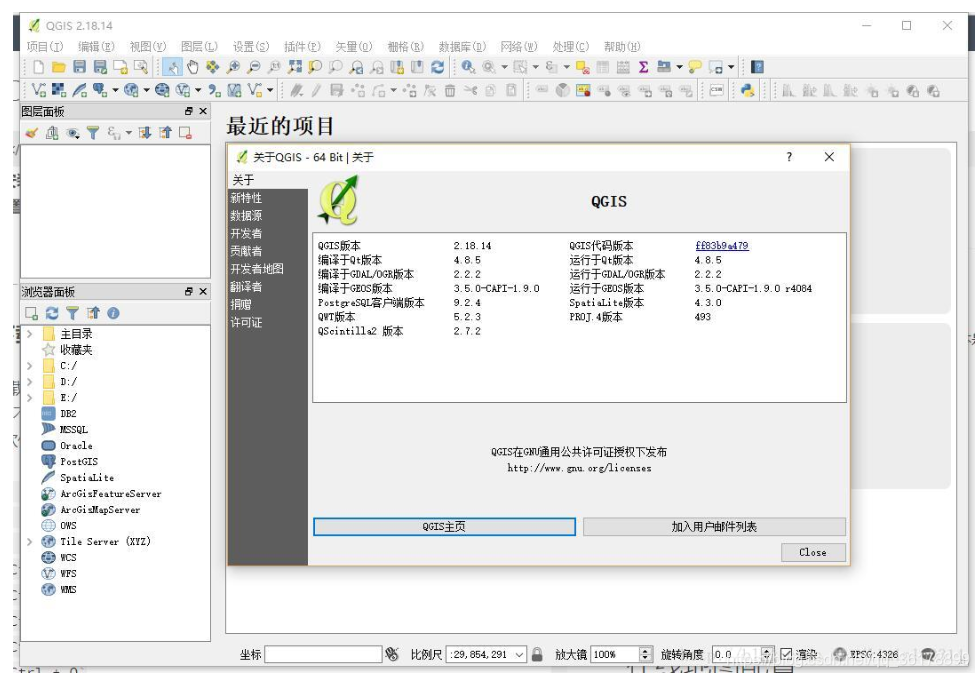
Task: Refresh the map canvas with the blue arrows icon
Action: click(x=438, y=67)
